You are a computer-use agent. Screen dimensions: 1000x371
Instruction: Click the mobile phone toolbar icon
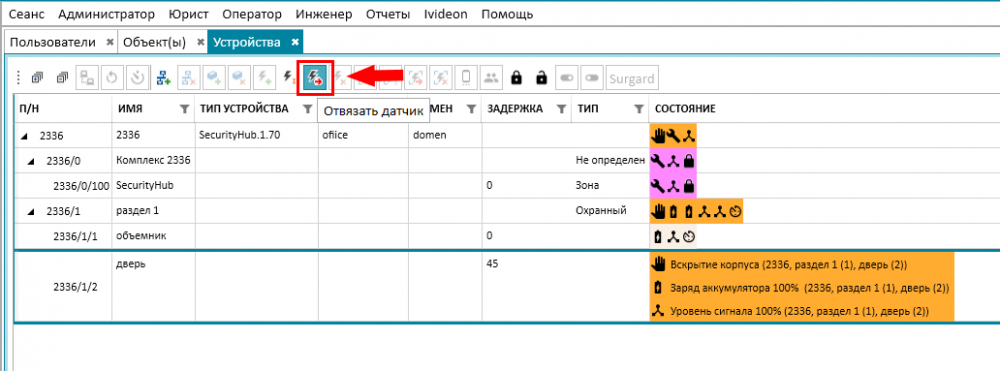[466, 78]
